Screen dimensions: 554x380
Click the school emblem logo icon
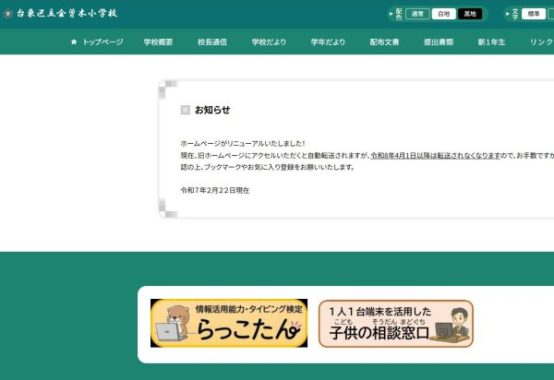[x=8, y=14]
